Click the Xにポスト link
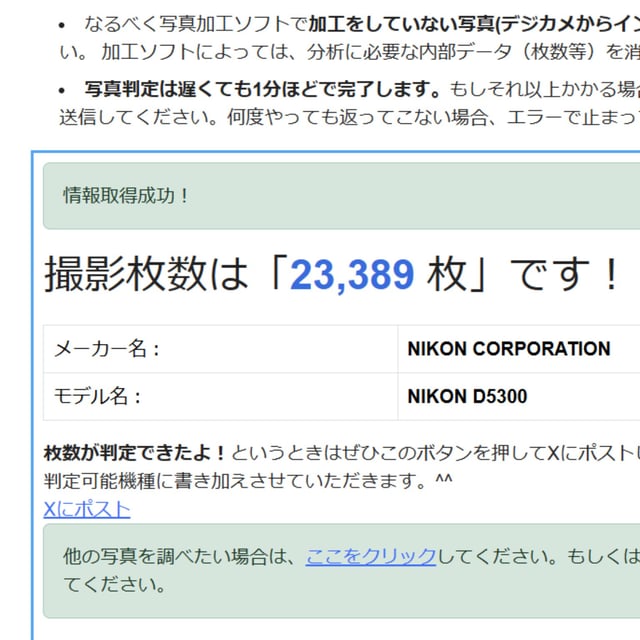Image resolution: width=640 pixels, height=640 pixels. click(87, 509)
